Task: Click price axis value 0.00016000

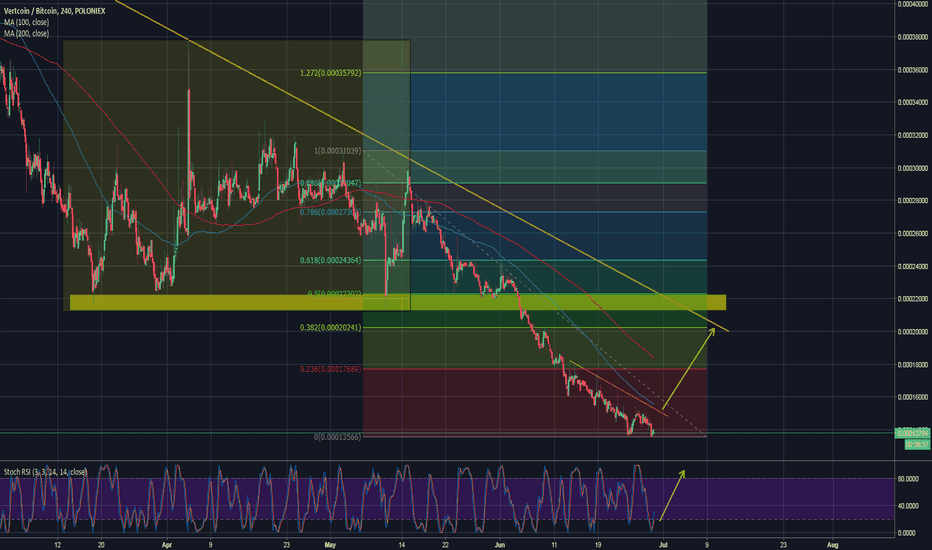Action: coord(913,397)
